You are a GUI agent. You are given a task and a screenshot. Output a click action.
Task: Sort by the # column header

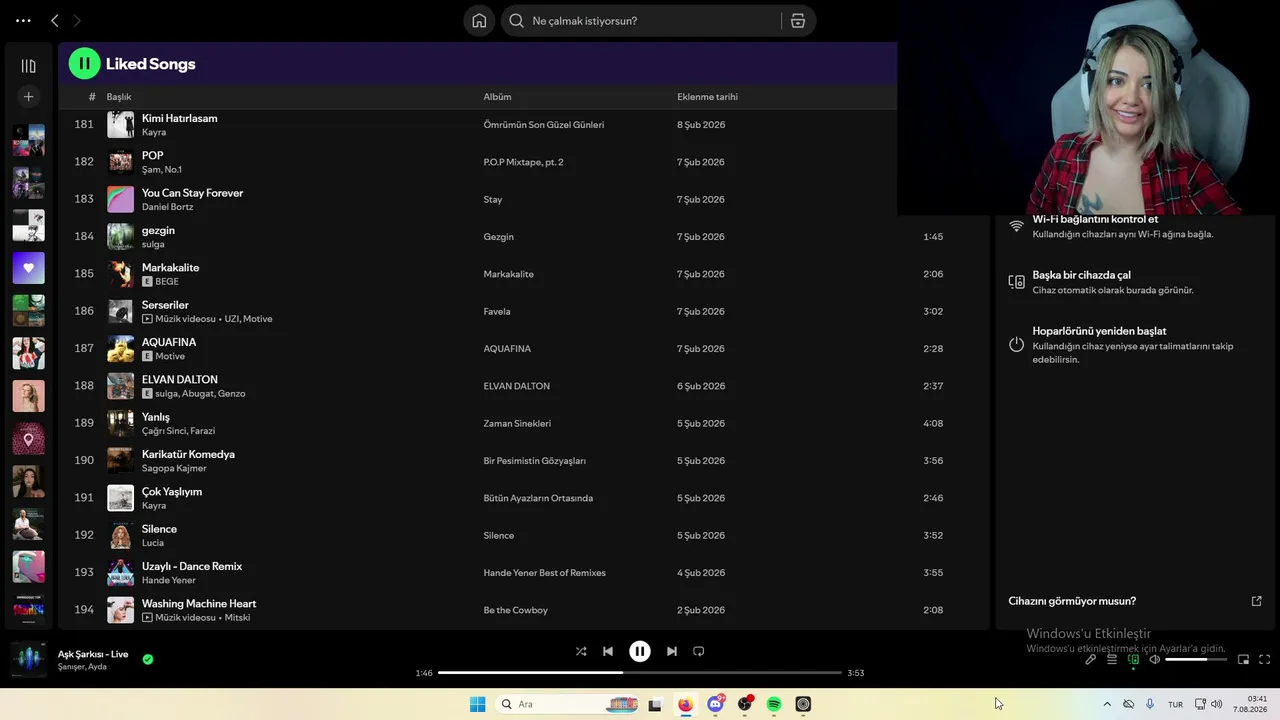click(x=92, y=97)
